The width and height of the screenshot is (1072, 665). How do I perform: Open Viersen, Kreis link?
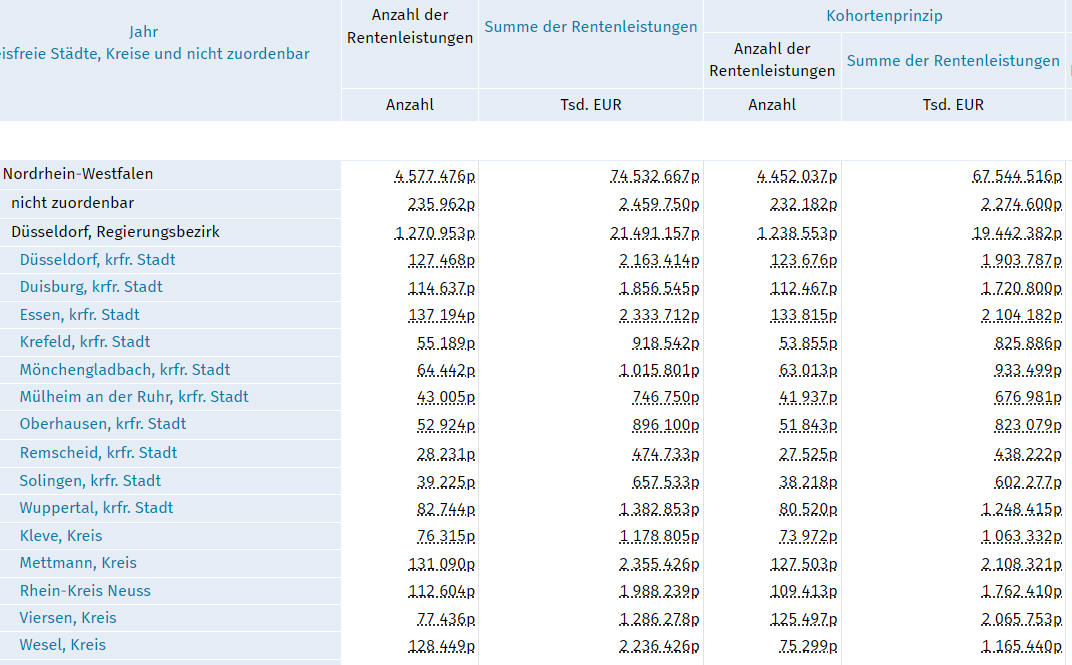[68, 618]
